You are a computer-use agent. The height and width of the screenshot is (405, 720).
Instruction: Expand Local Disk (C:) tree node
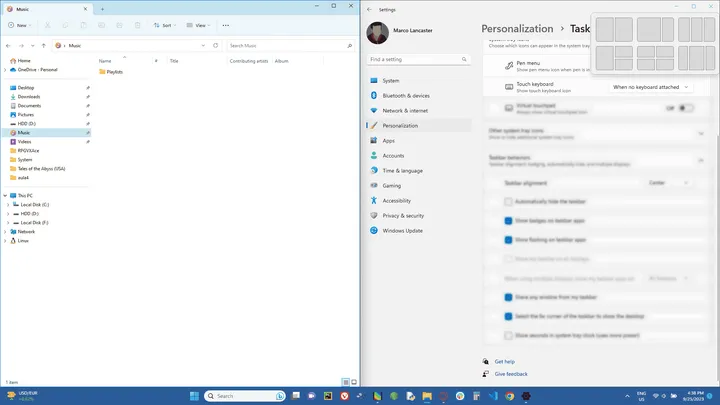9,204
